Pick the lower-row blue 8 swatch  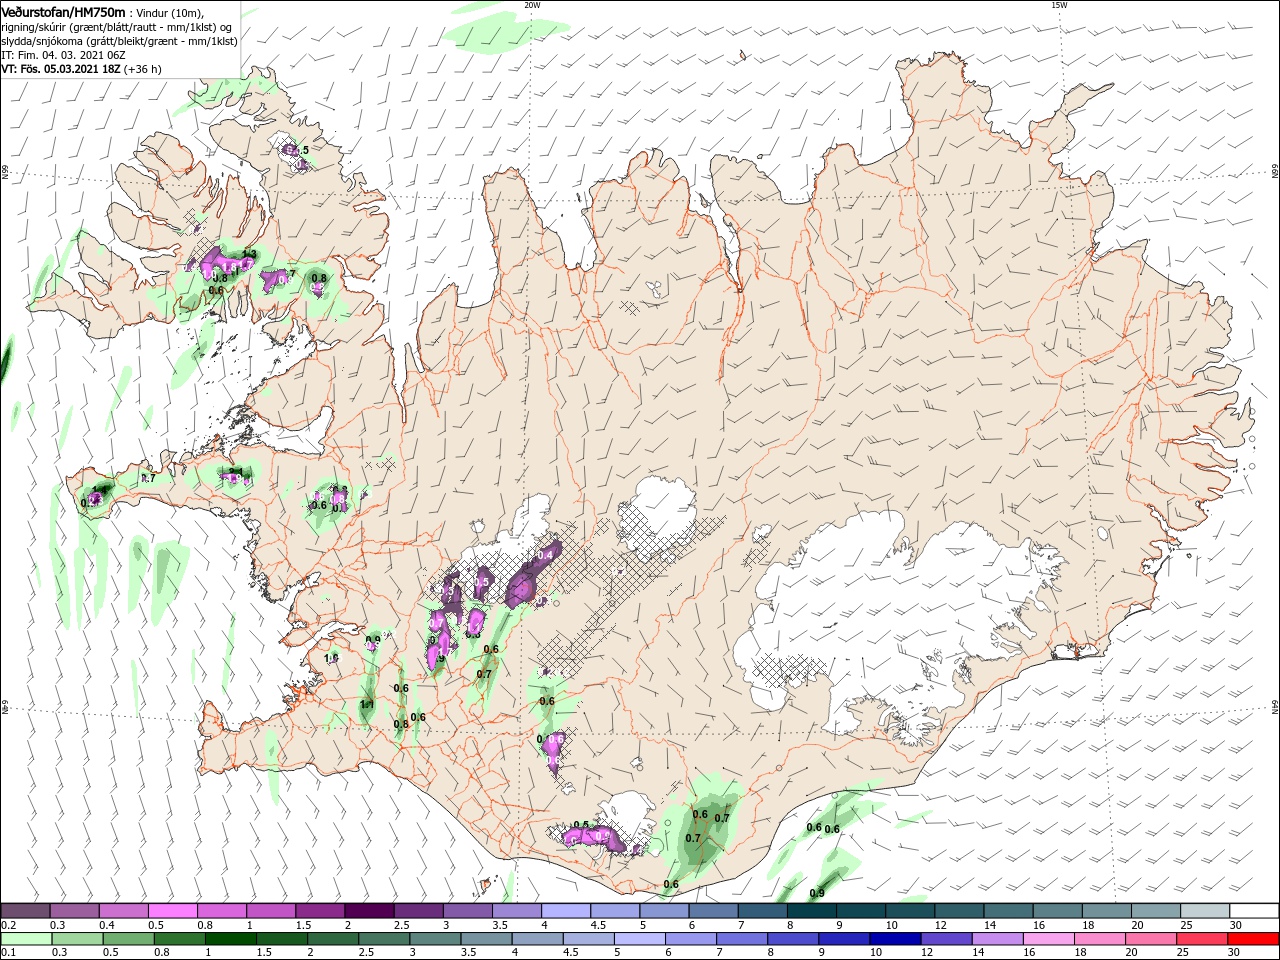pos(793,939)
